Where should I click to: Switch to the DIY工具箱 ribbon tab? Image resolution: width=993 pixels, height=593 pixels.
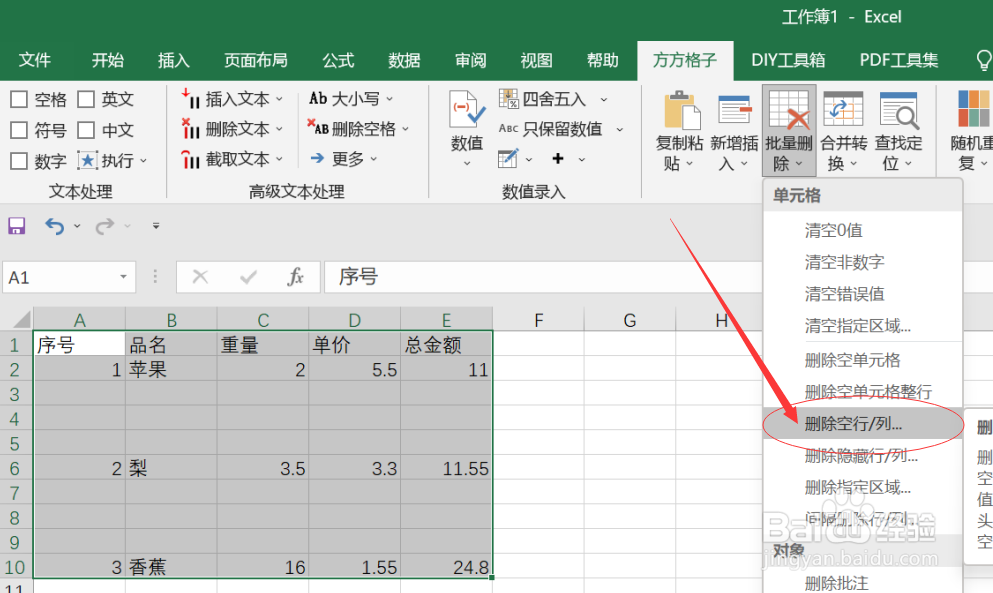(x=788, y=60)
